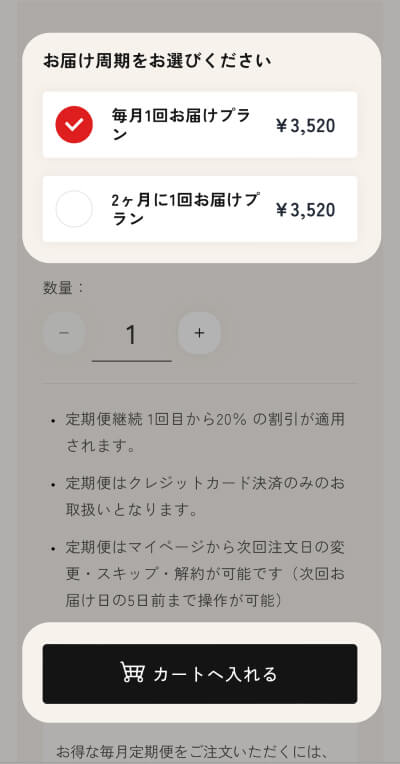
Task: Add item with カートへ入れる button
Action: 200,674
